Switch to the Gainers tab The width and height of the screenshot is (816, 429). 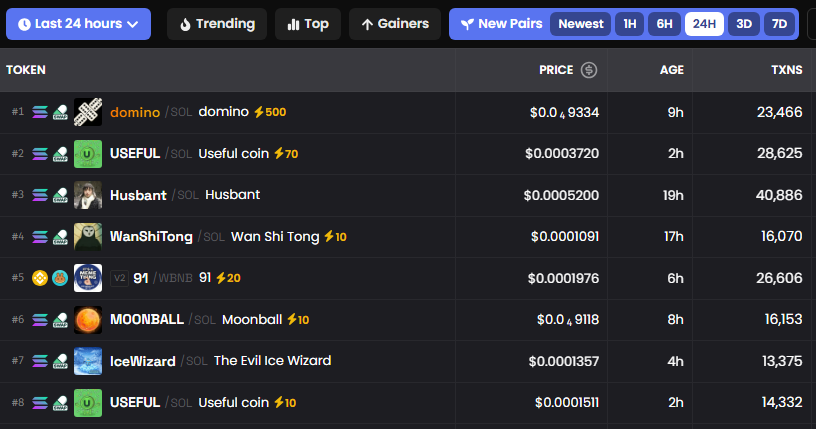394,24
